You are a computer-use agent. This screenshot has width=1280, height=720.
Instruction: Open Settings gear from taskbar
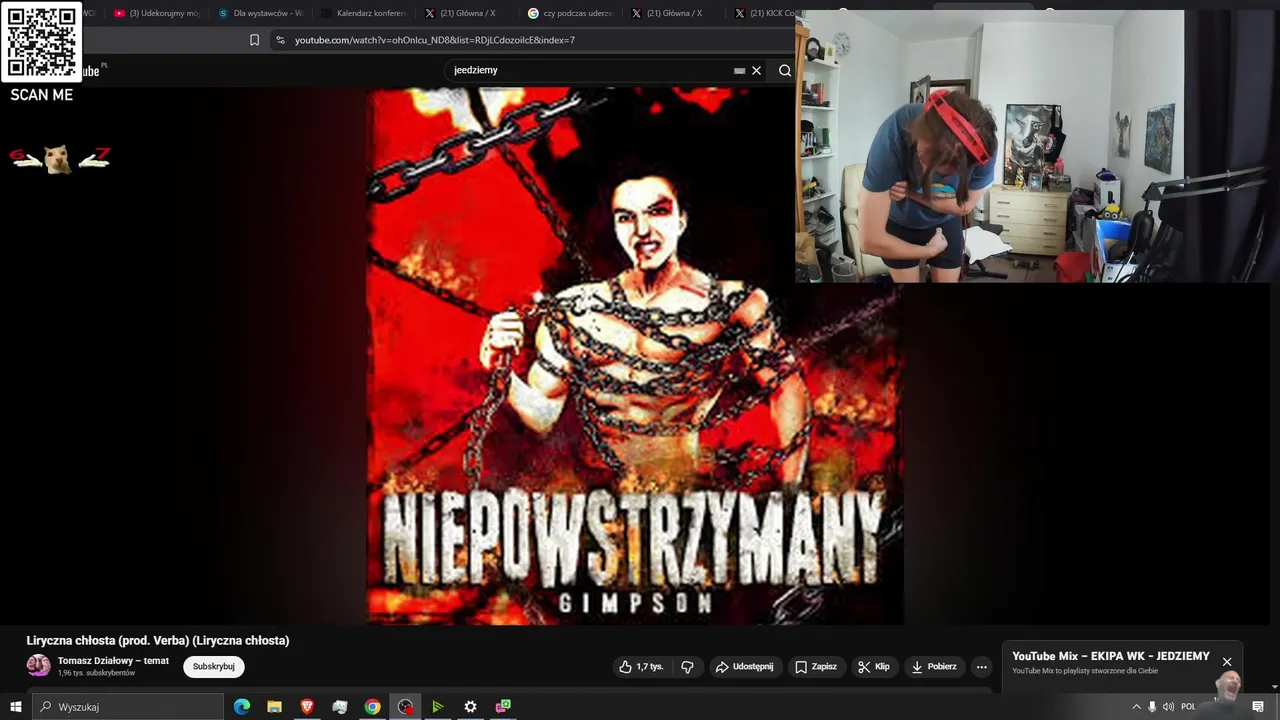click(470, 707)
